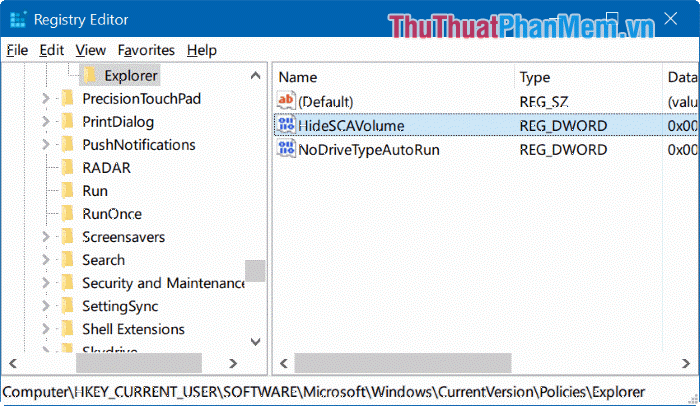The width and height of the screenshot is (700, 406).
Task: Select the PrintDialog key label
Action: [118, 122]
